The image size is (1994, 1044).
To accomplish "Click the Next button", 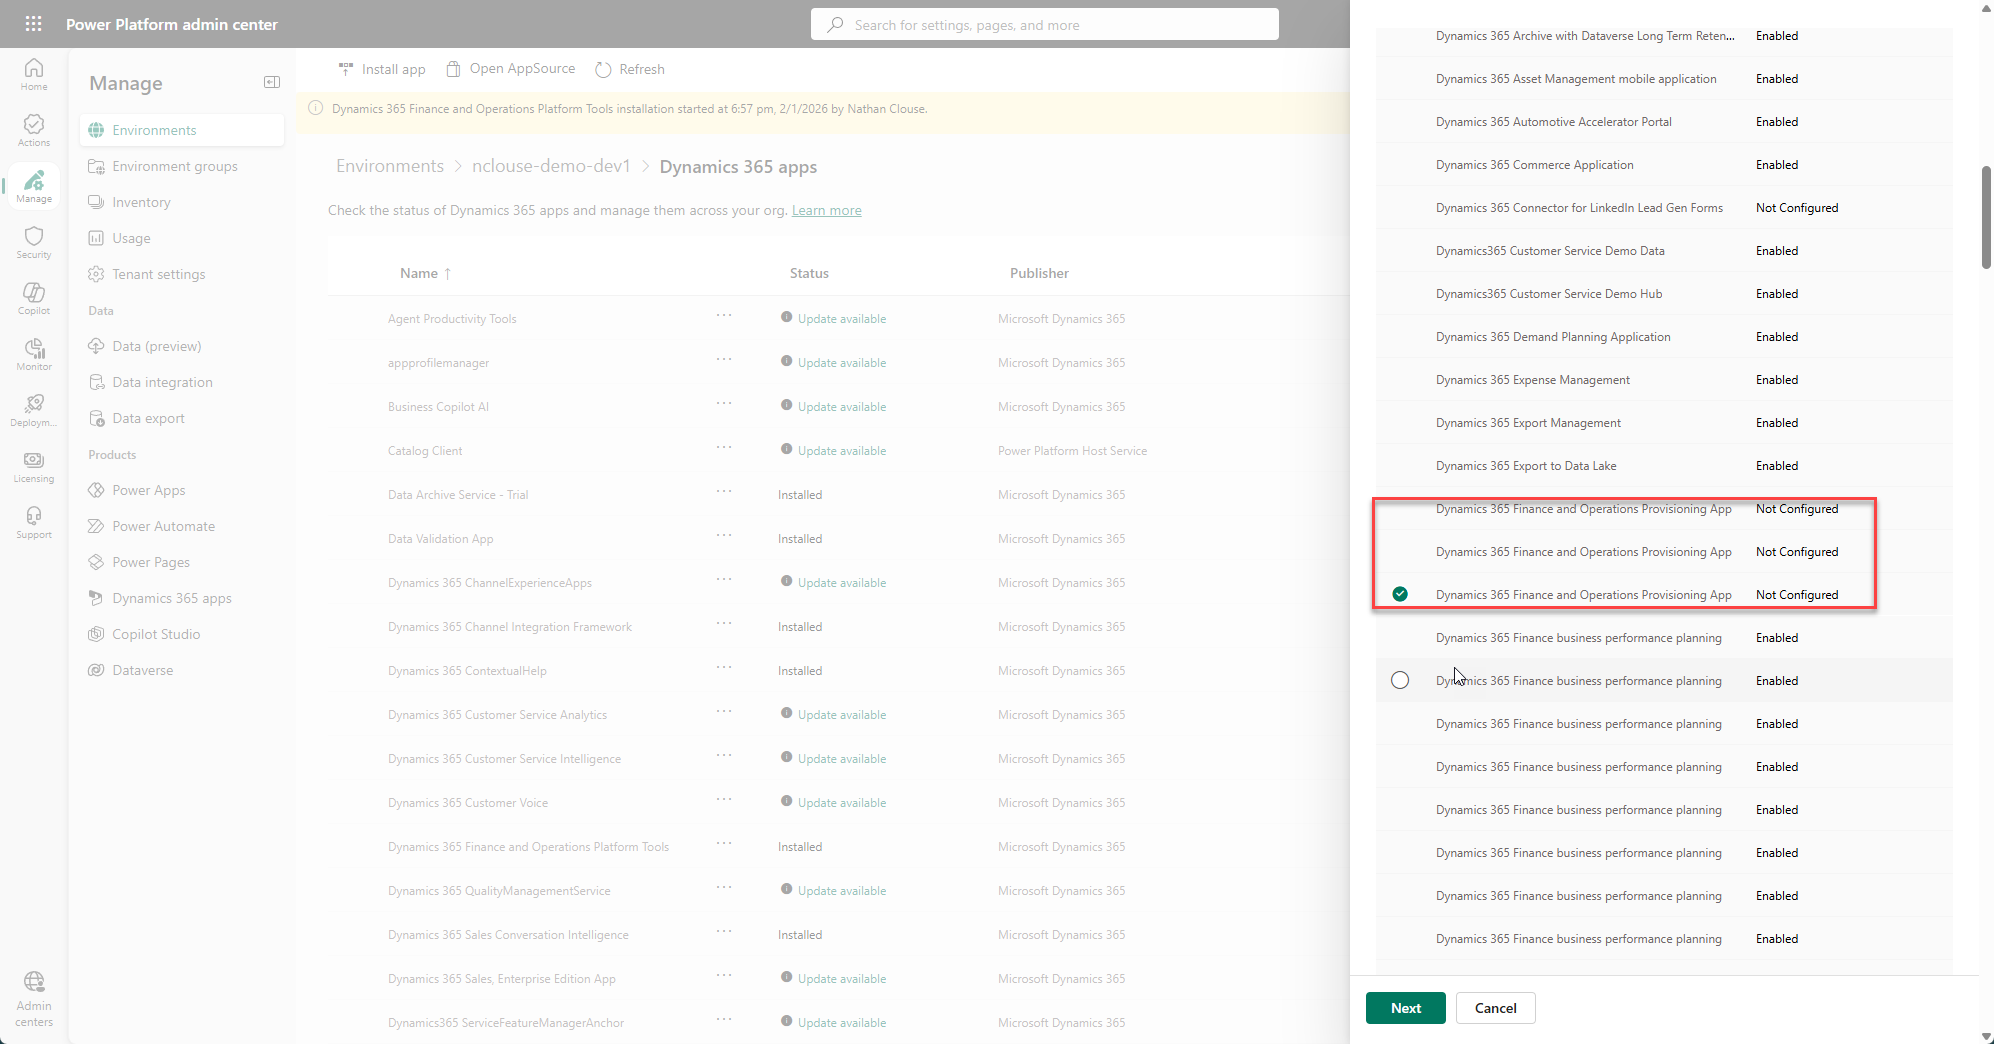I will pyautogui.click(x=1405, y=1008).
